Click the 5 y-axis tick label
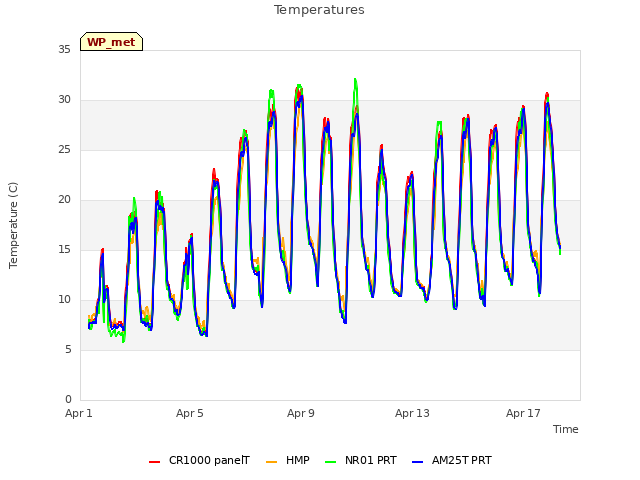Viewport: 640px width, 480px height. coord(68,349)
